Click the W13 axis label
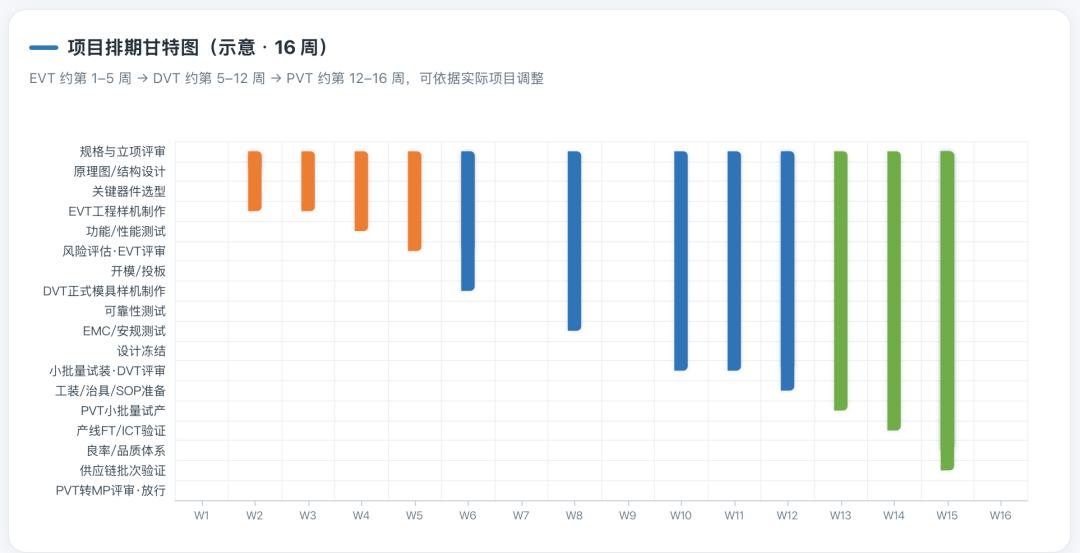Viewport: 1080px width, 553px height. tap(841, 514)
